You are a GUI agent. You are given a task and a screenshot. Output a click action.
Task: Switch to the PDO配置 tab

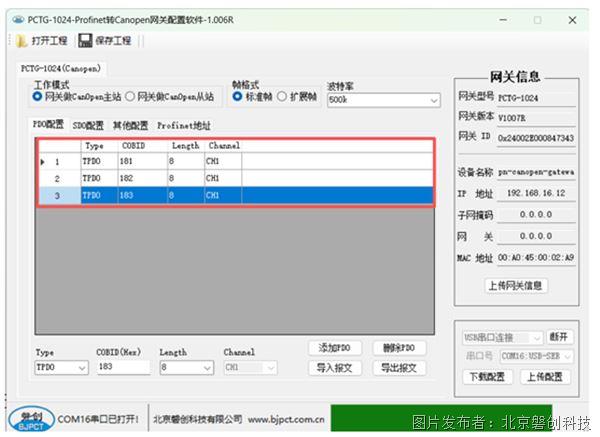click(x=48, y=124)
